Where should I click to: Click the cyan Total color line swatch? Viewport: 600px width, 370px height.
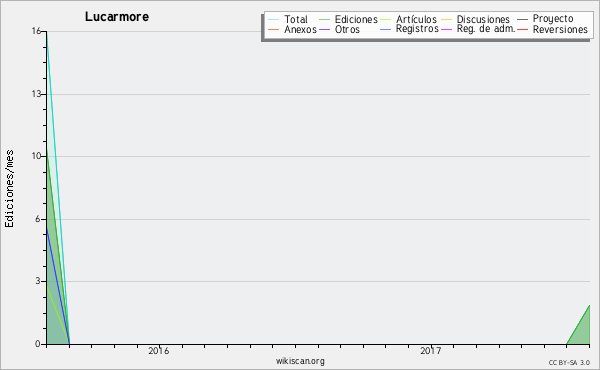[274, 20]
